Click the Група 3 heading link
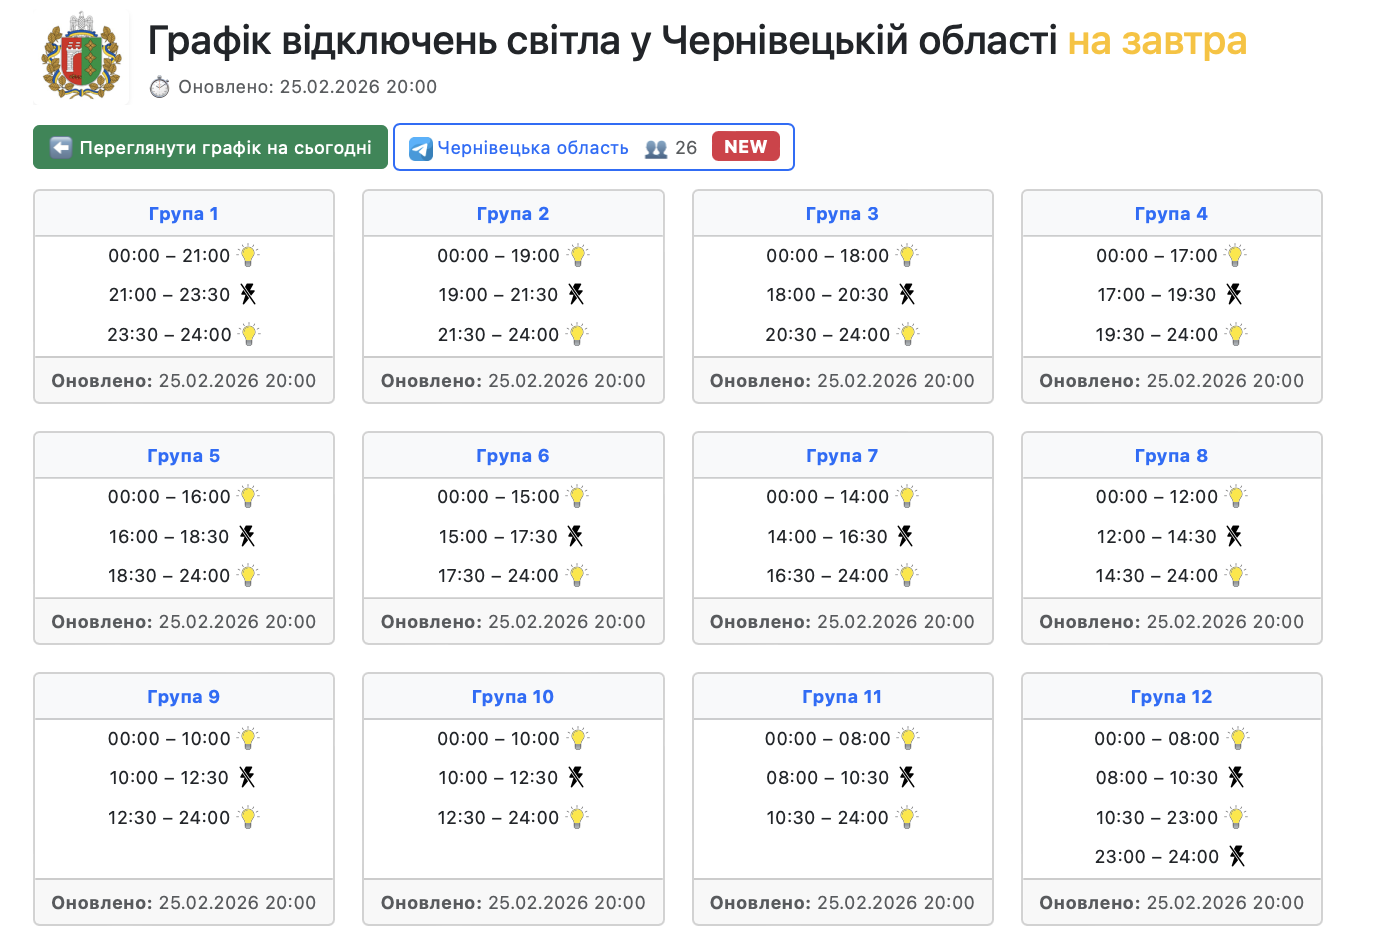The width and height of the screenshot is (1376, 944). pyautogui.click(x=842, y=214)
